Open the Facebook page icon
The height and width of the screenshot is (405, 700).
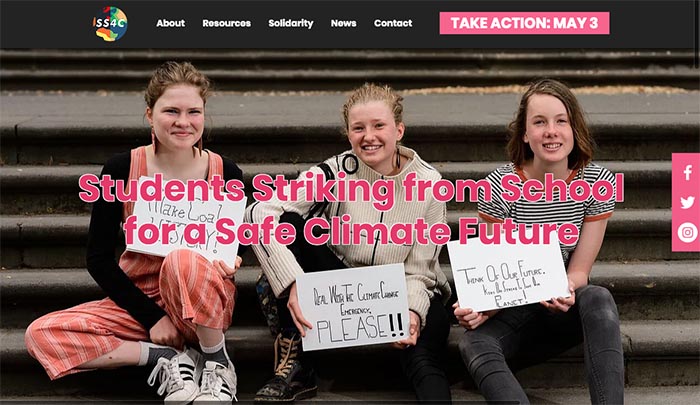click(x=688, y=172)
